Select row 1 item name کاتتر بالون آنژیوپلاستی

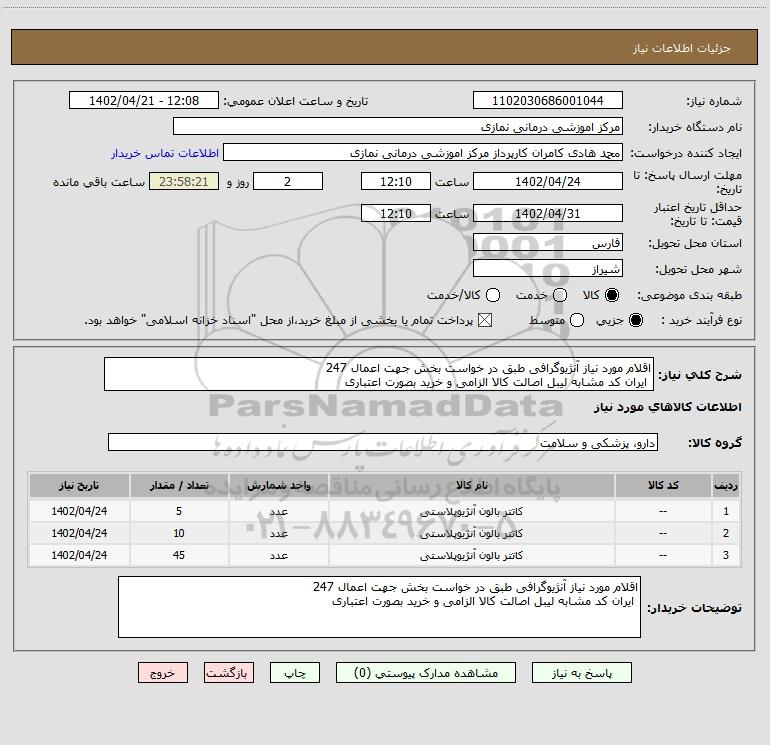tap(471, 511)
